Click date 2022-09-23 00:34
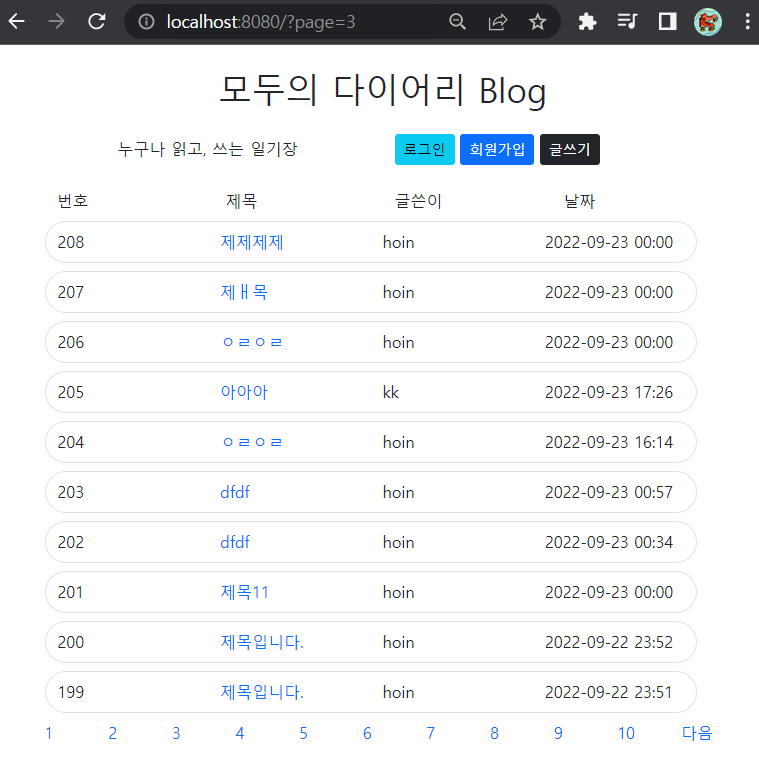 (x=609, y=542)
